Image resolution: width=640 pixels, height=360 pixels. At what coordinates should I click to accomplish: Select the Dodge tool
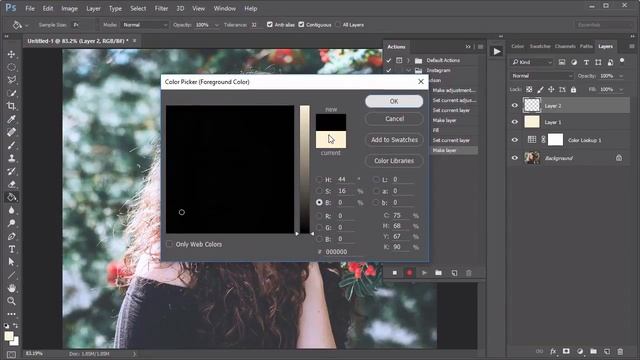click(11, 223)
